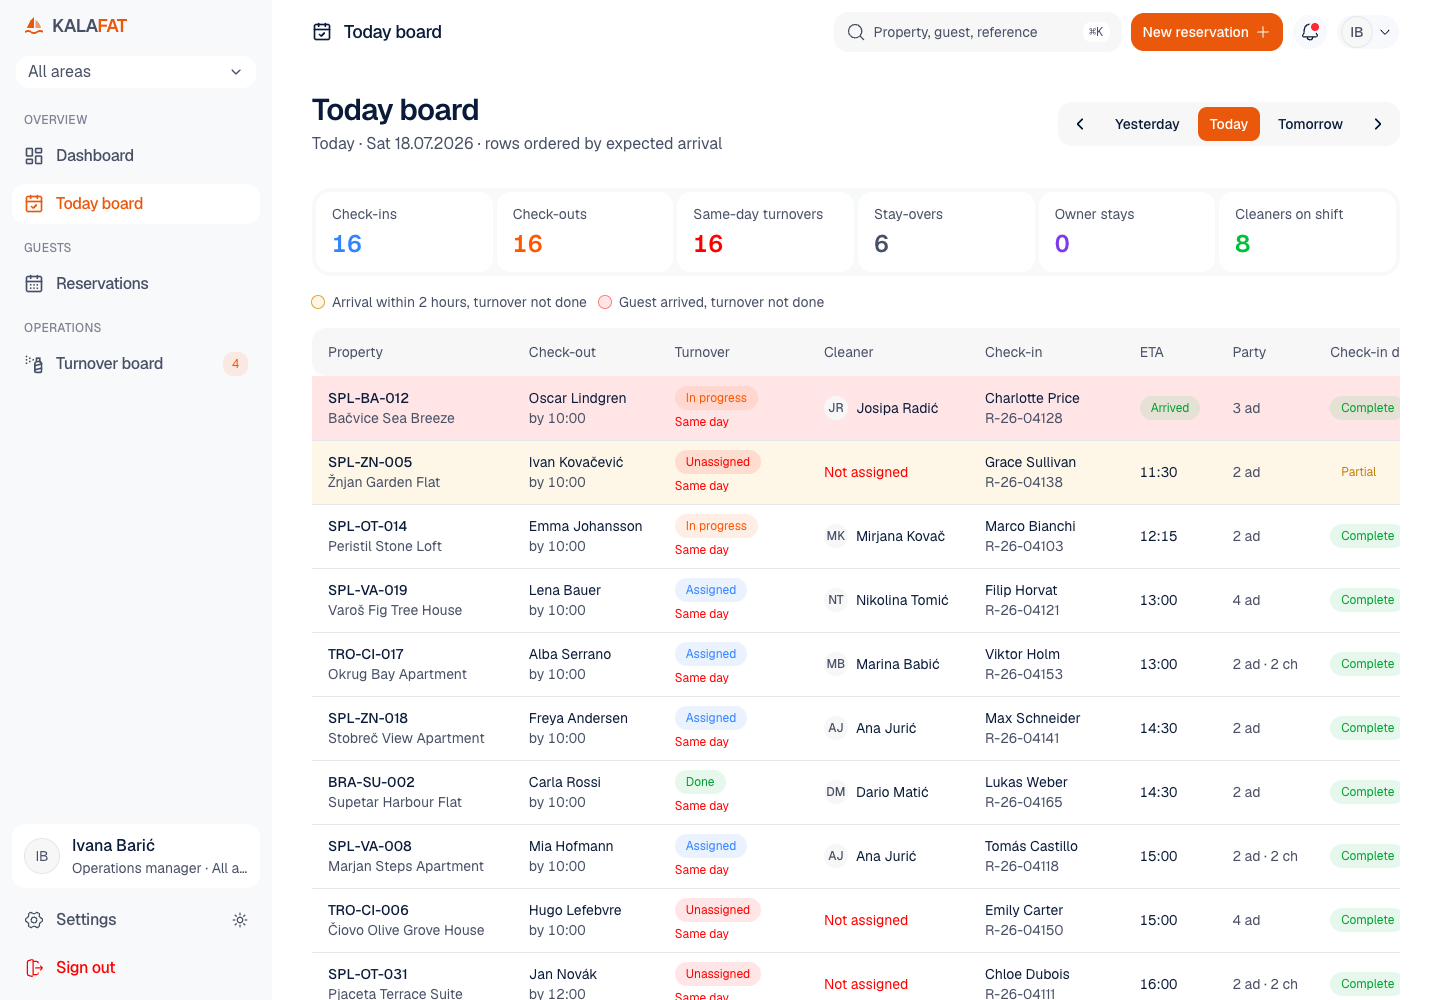The height and width of the screenshot is (1000, 1440).
Task: Click the DM cleaner avatar
Action: pyautogui.click(x=836, y=792)
